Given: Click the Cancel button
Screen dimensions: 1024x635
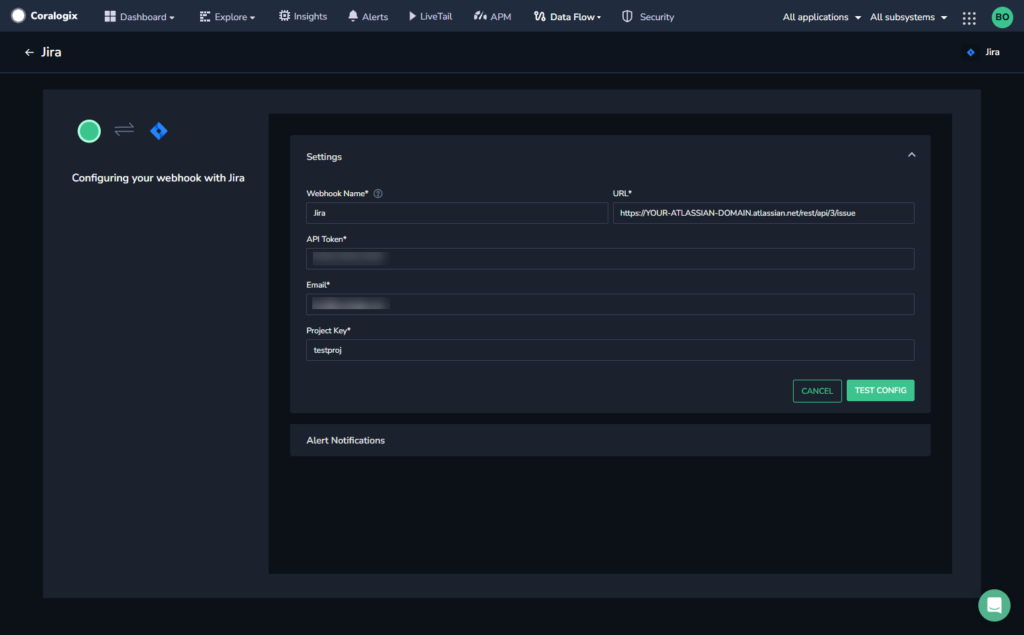Looking at the screenshot, I should (817, 391).
